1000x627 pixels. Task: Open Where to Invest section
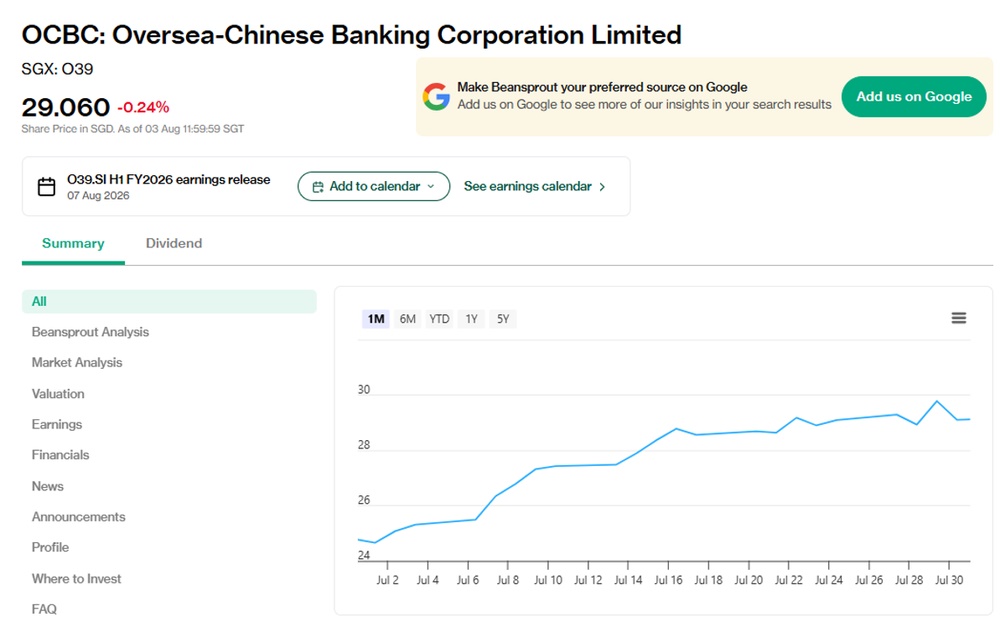pos(77,579)
